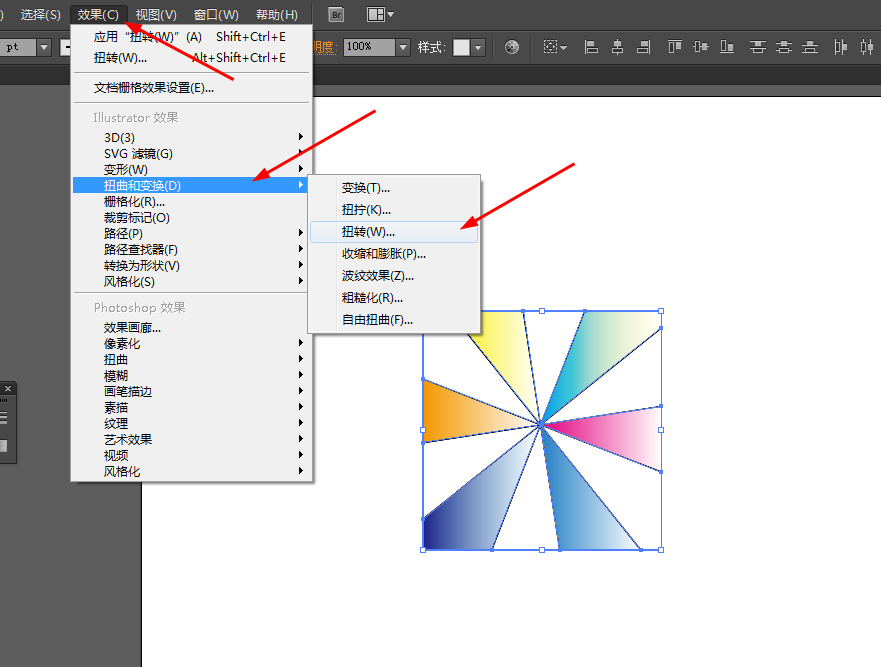Click the Vertical Align Top icon
This screenshot has height=667, width=881.
(675, 47)
